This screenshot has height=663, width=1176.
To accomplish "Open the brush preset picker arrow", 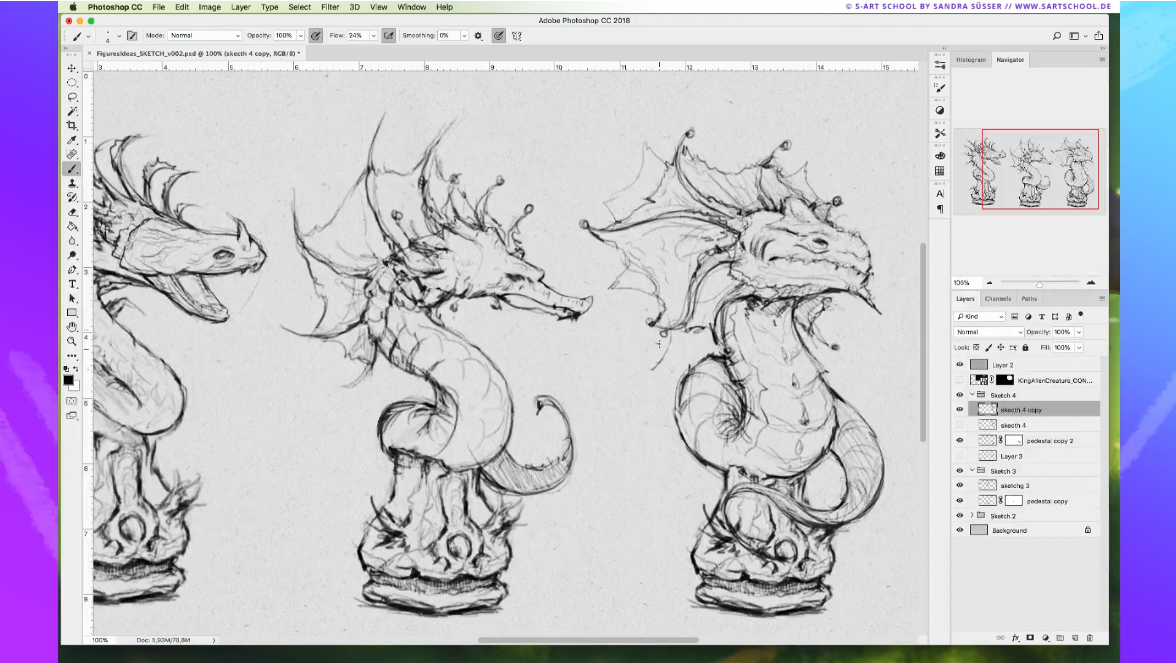I will [x=118, y=36].
